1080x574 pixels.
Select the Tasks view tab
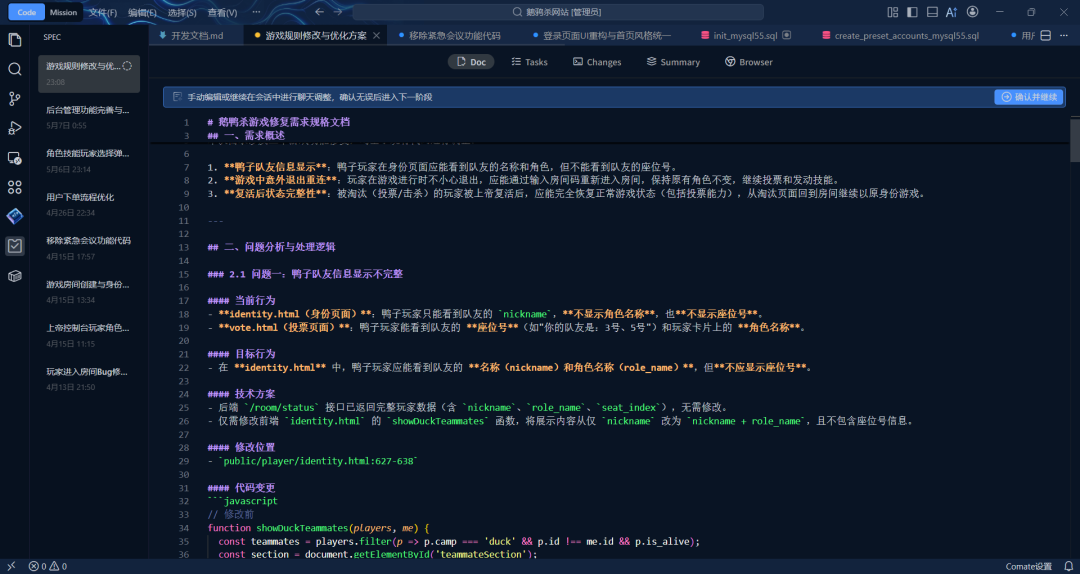tap(530, 62)
